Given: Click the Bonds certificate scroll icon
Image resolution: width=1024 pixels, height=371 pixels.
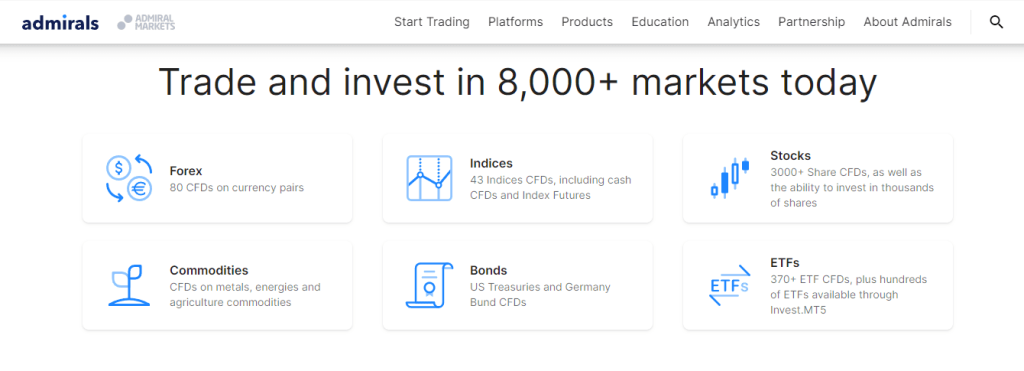Looking at the screenshot, I should [x=429, y=285].
